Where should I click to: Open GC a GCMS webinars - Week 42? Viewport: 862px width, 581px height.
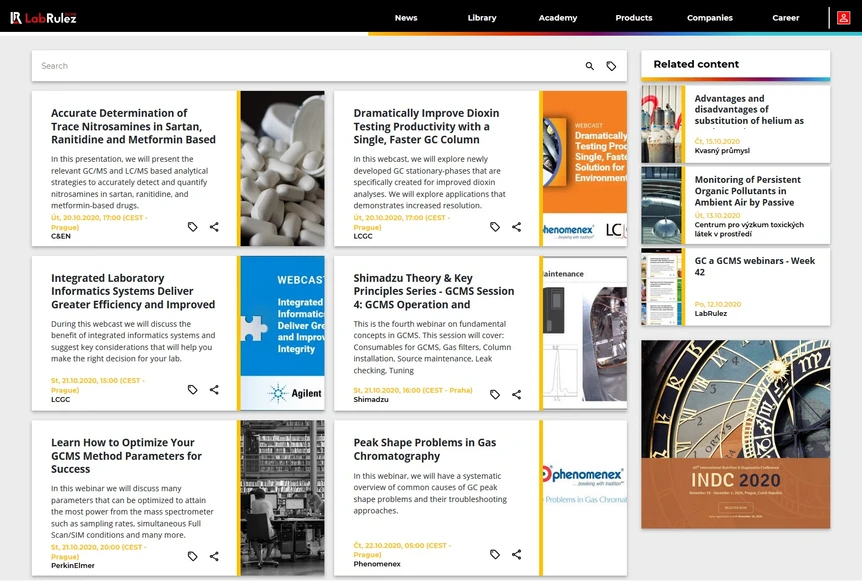click(754, 266)
